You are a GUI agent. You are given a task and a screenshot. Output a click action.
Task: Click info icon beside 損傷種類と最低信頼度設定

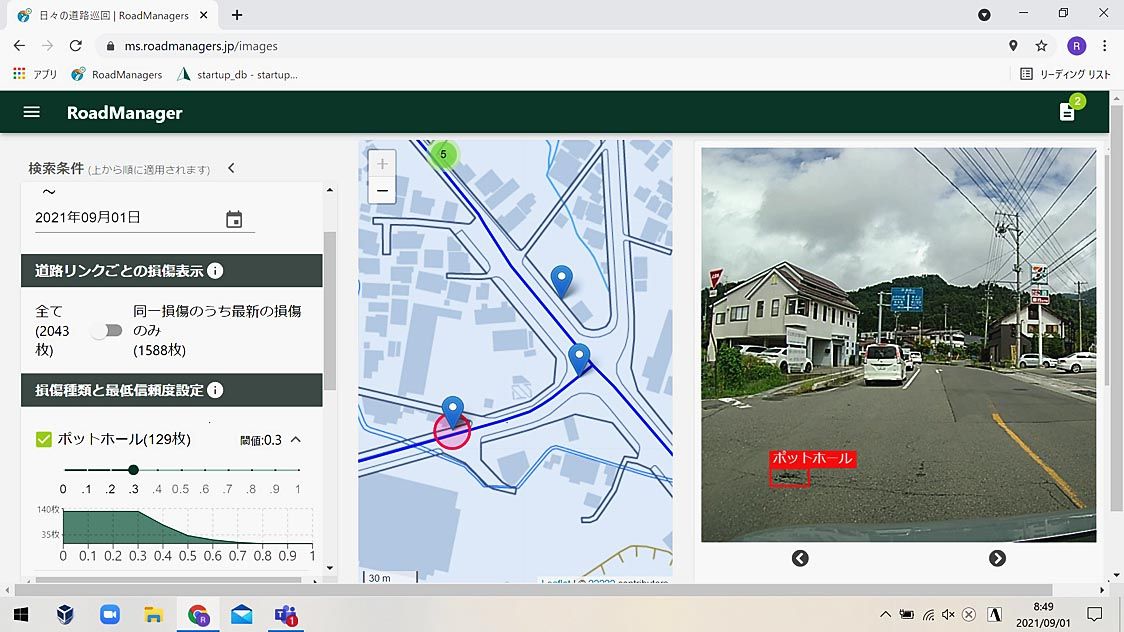coord(215,391)
